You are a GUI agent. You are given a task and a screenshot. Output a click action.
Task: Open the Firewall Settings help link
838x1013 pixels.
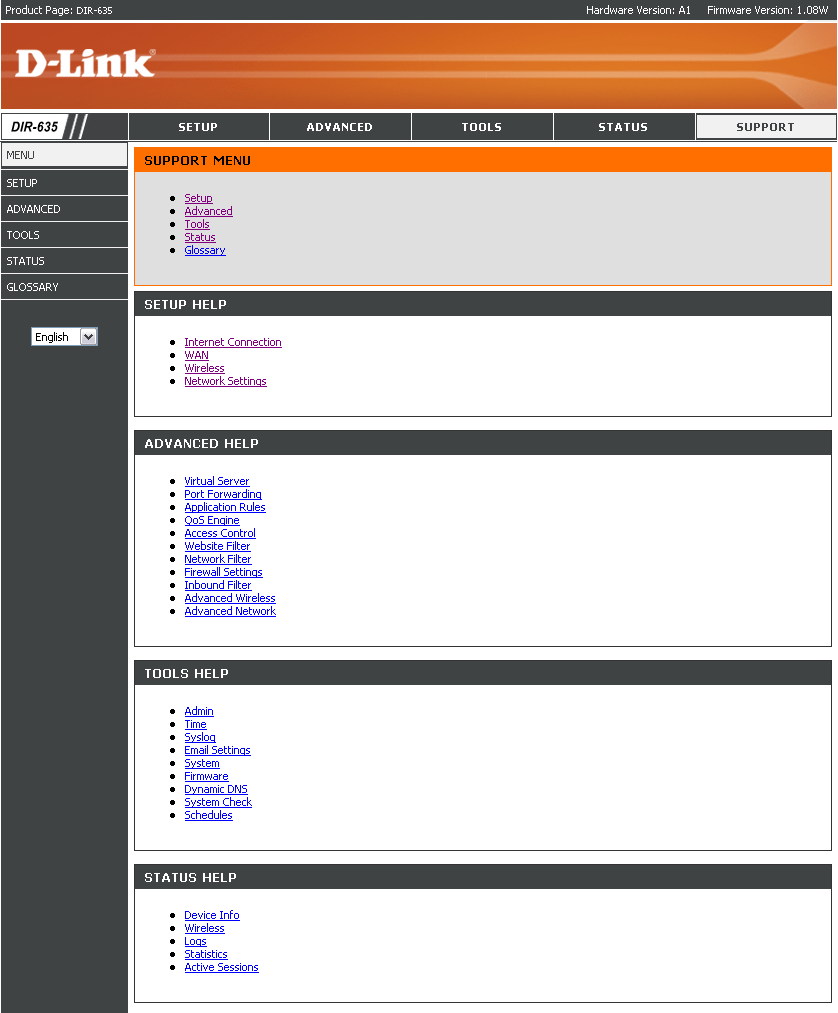pyautogui.click(x=224, y=572)
